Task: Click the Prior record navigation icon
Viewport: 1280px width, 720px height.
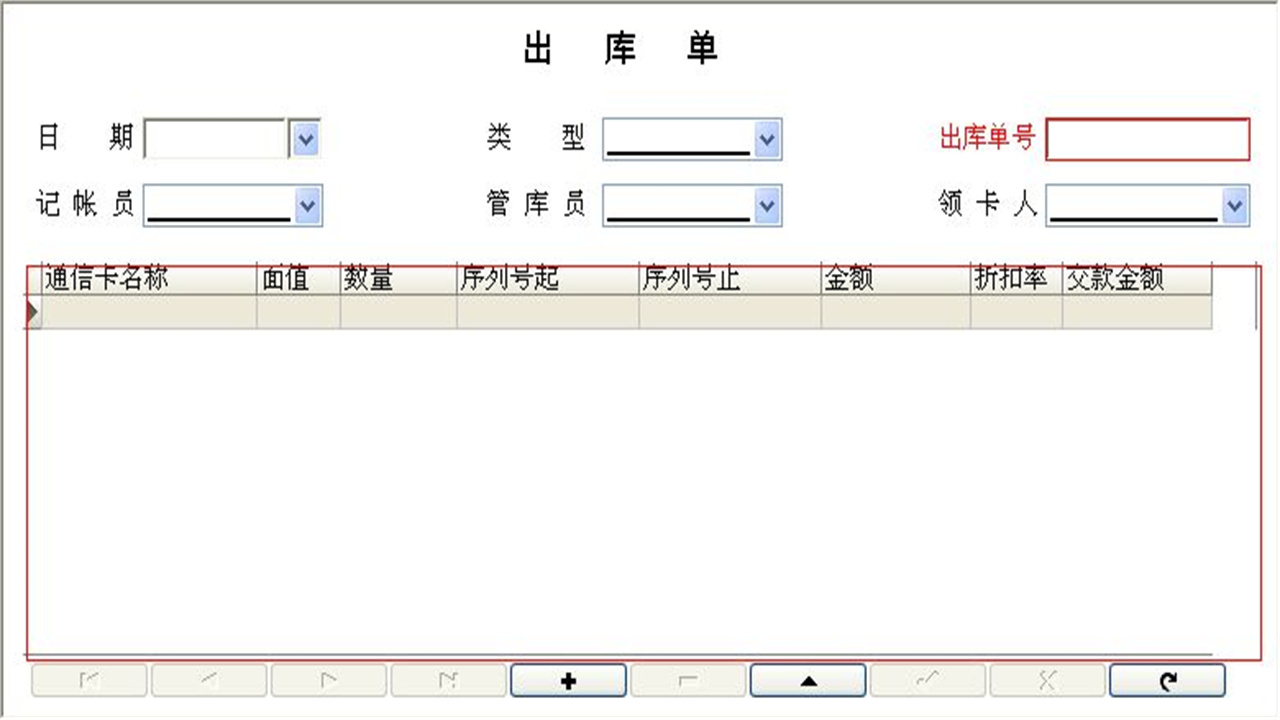Action: click(x=208, y=680)
